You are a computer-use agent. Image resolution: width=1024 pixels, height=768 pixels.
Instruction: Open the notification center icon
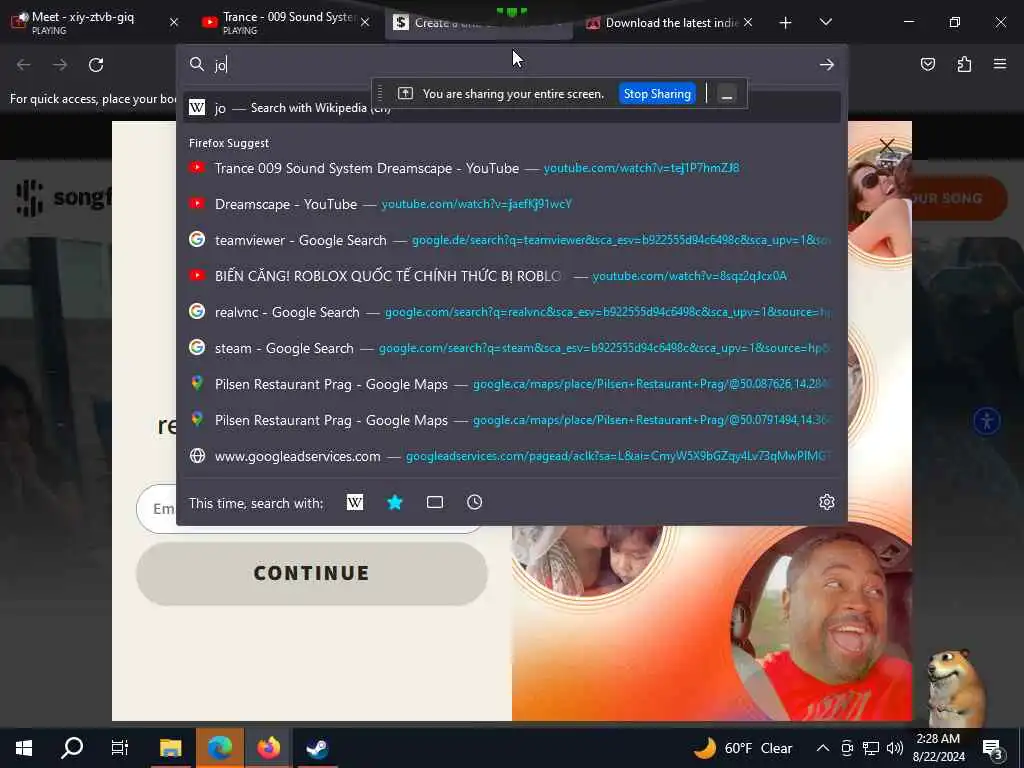(x=993, y=750)
